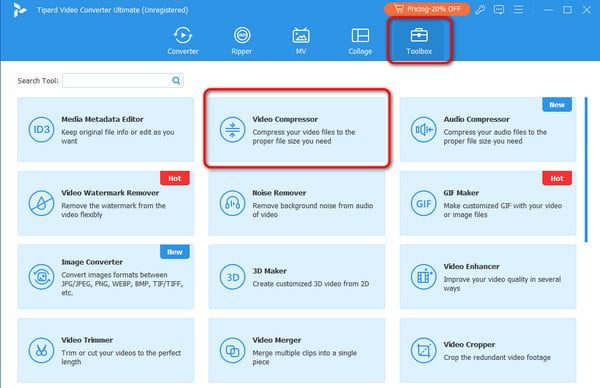
Task: Click the Audio Compressor title text
Action: coord(476,119)
